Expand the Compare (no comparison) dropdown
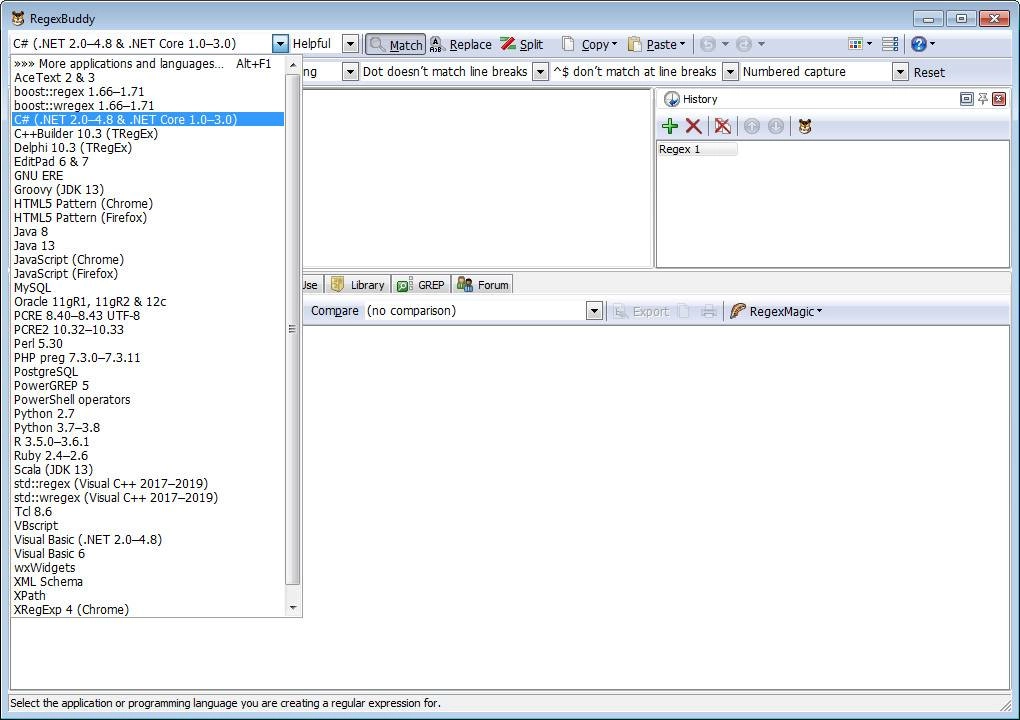The width and height of the screenshot is (1020, 720). (x=593, y=311)
